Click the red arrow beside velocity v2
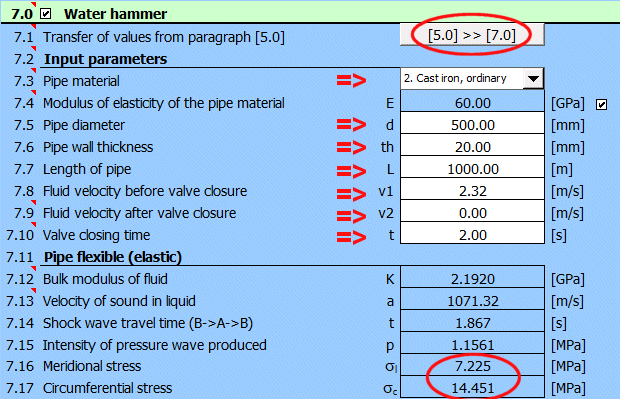The height and width of the screenshot is (399, 620). (352, 216)
